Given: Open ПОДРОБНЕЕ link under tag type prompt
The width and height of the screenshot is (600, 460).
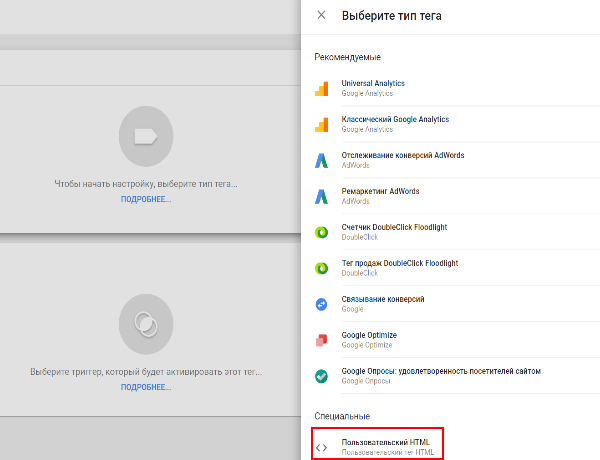Looking at the screenshot, I should click(x=146, y=199).
